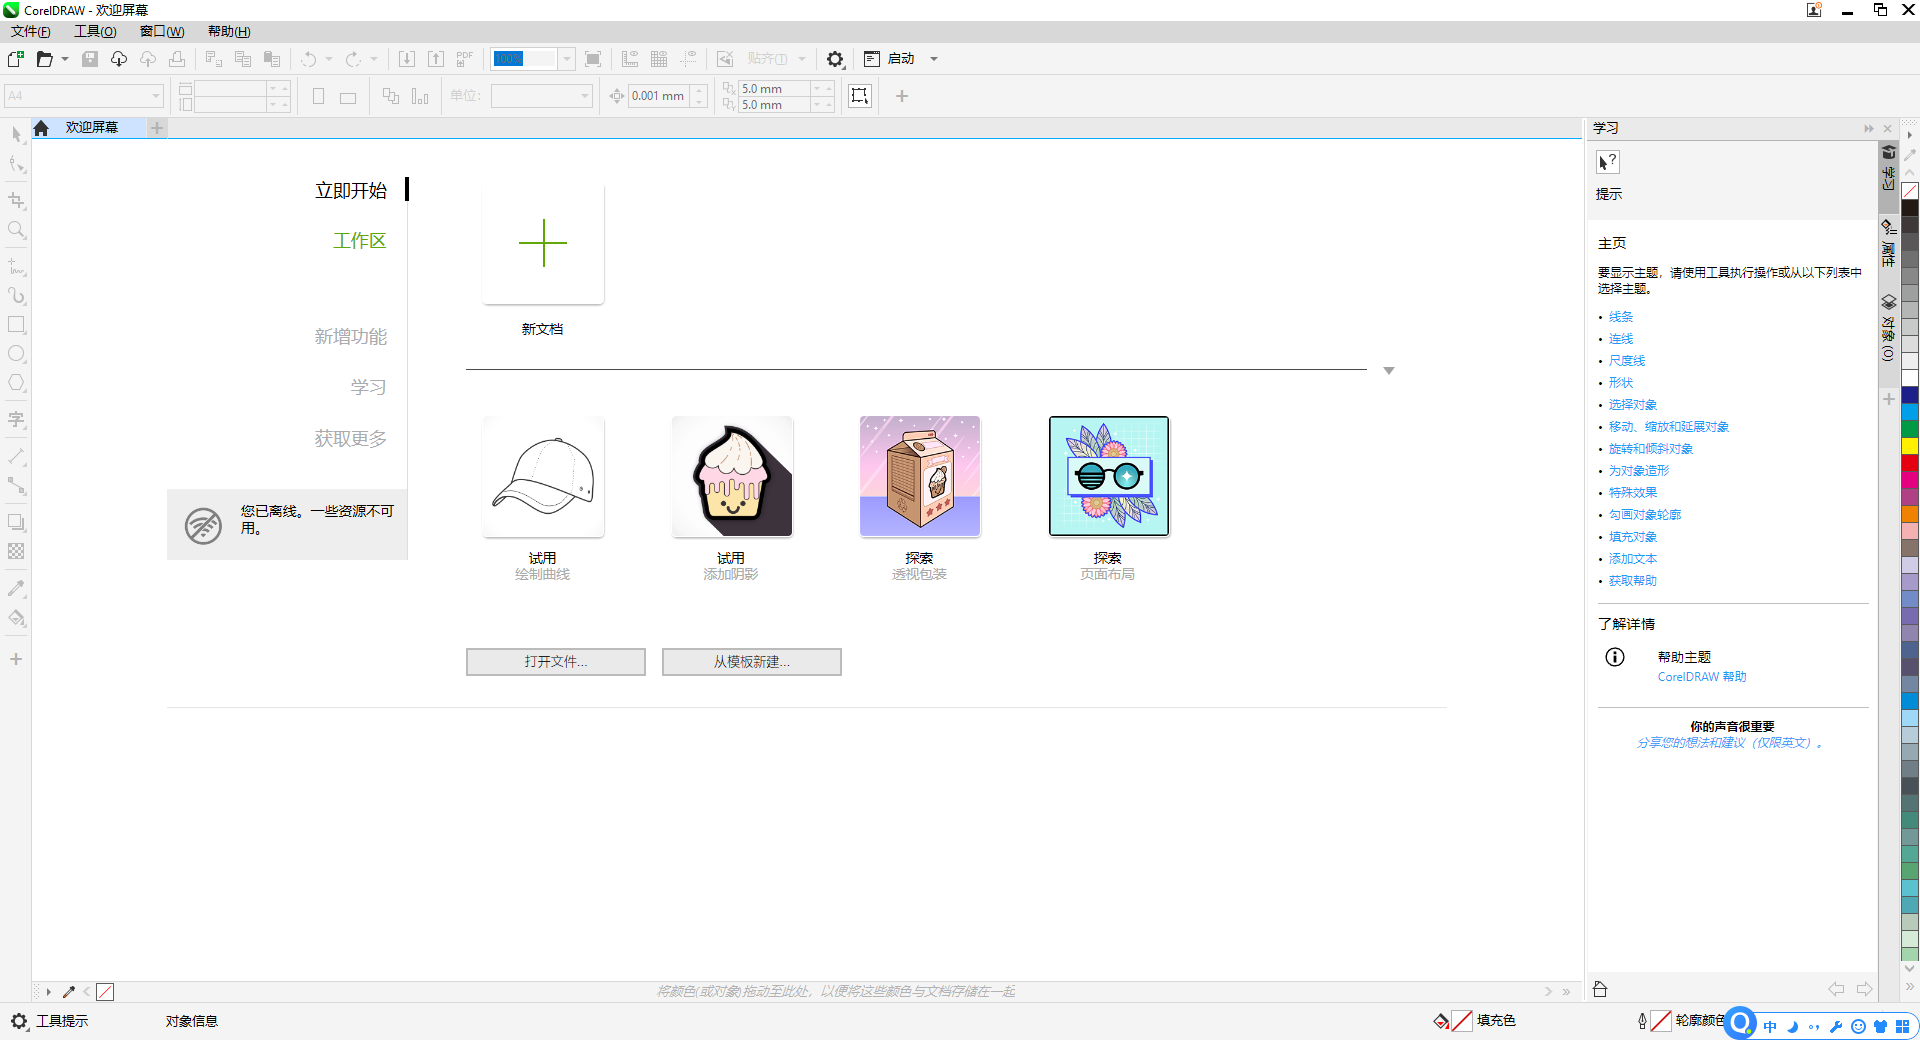Viewport: 1920px width, 1040px height.
Task: Switch to 工作区 in welcome sidebar
Action: click(359, 241)
